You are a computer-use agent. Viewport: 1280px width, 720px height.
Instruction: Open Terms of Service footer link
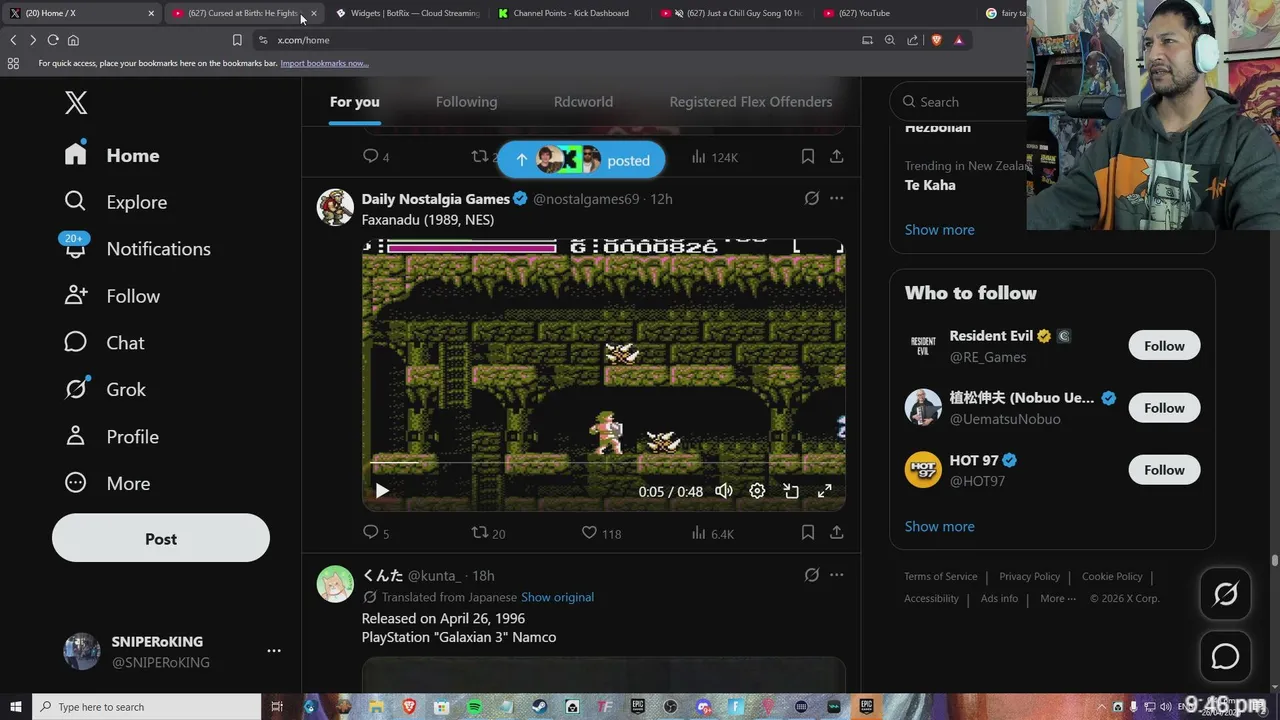(941, 577)
